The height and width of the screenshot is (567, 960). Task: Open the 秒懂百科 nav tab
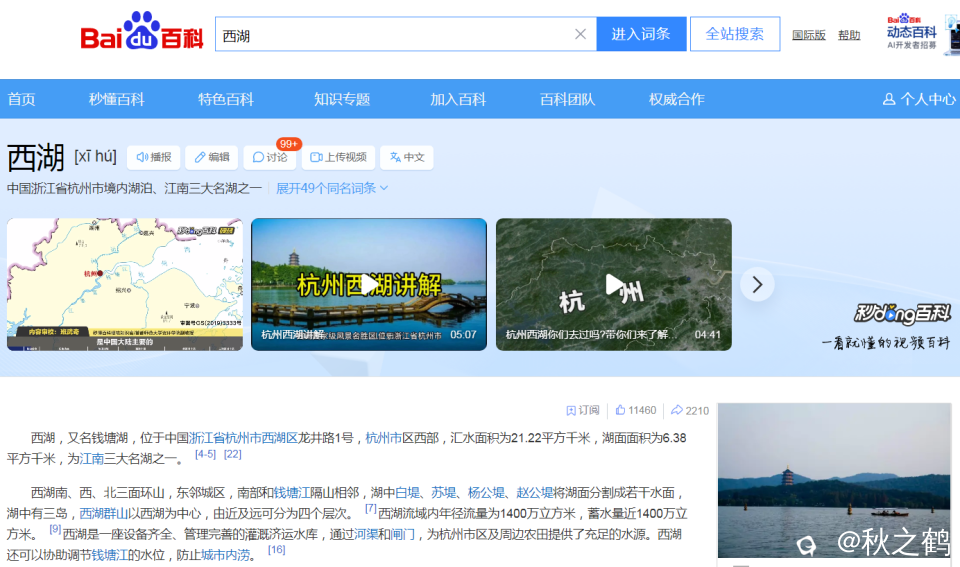117,99
